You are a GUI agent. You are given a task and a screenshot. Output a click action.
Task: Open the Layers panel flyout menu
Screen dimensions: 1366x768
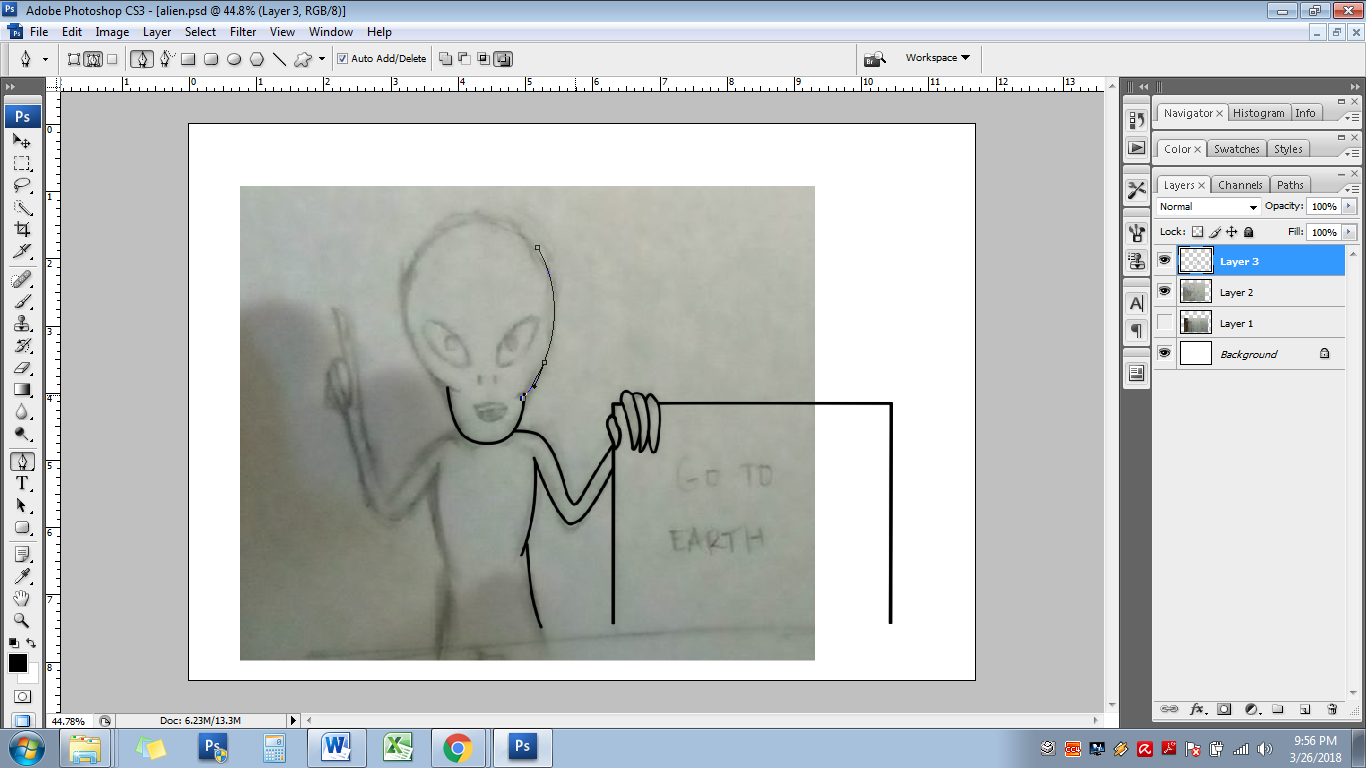pos(1353,188)
